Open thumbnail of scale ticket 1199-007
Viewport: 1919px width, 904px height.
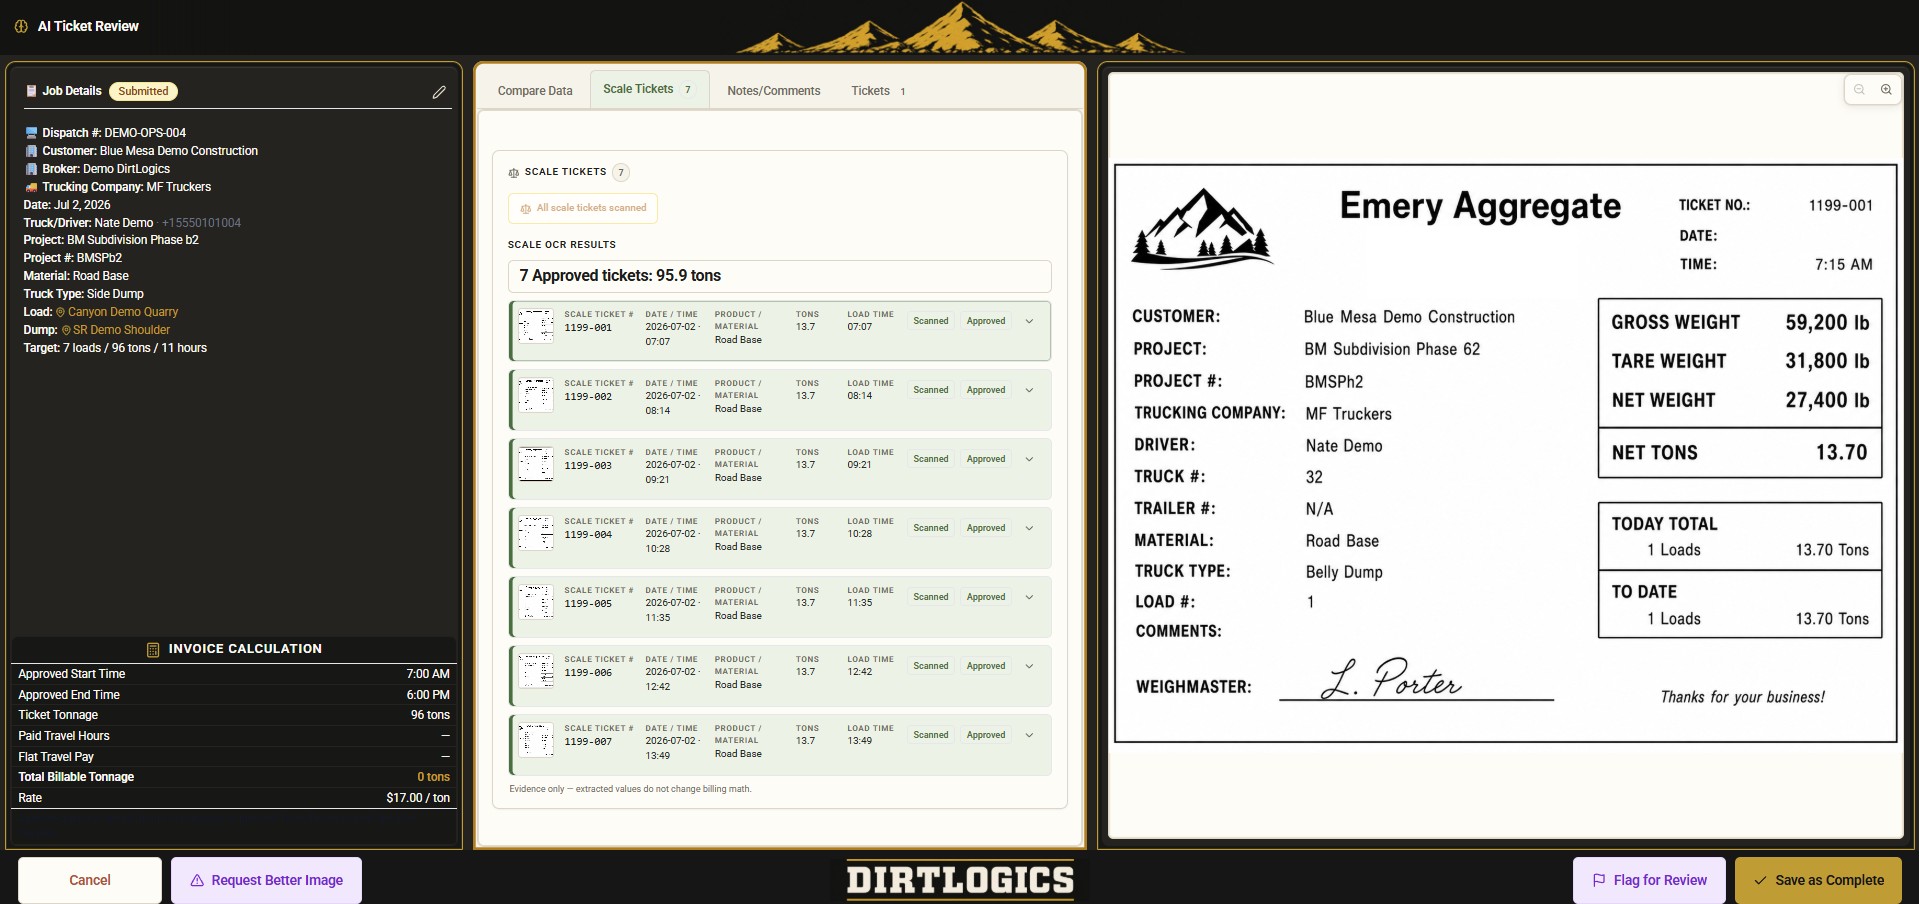[535, 740]
